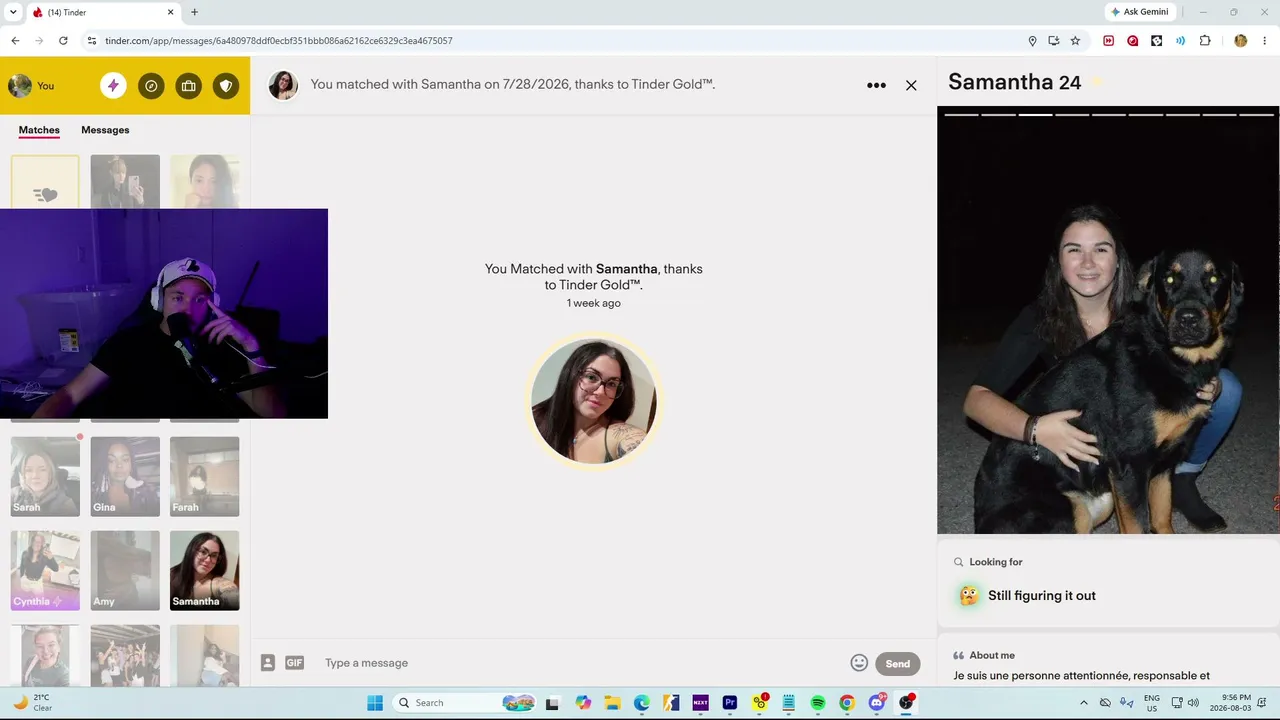Open Discord from the taskbar
Viewport: 1280px width, 720px height.
coord(877,703)
